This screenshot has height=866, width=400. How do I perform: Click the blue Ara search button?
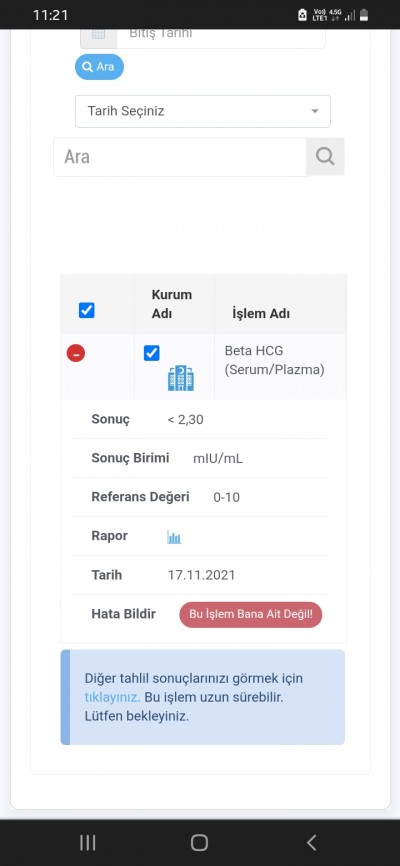(x=99, y=67)
